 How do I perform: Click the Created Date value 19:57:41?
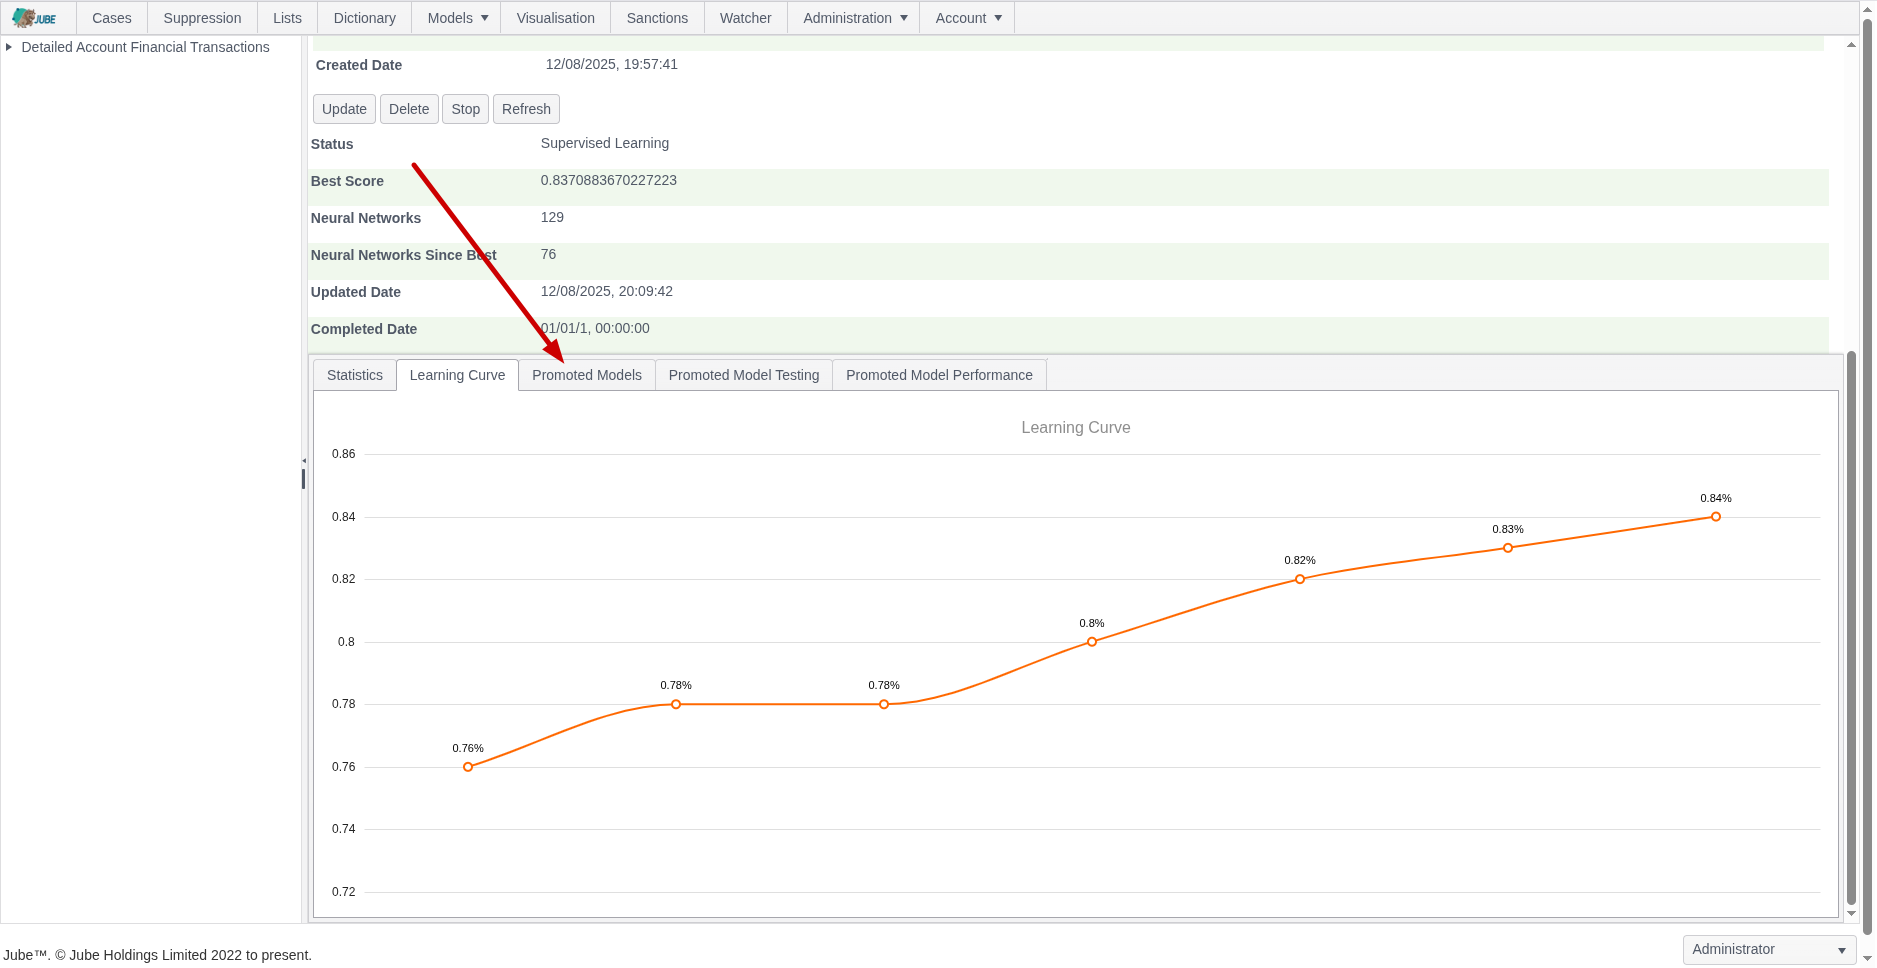point(612,64)
